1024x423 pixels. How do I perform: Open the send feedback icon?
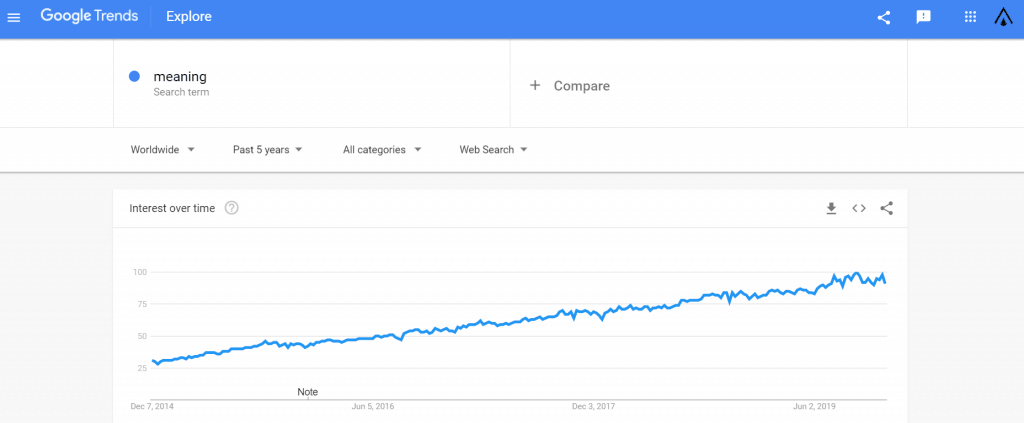pos(924,17)
